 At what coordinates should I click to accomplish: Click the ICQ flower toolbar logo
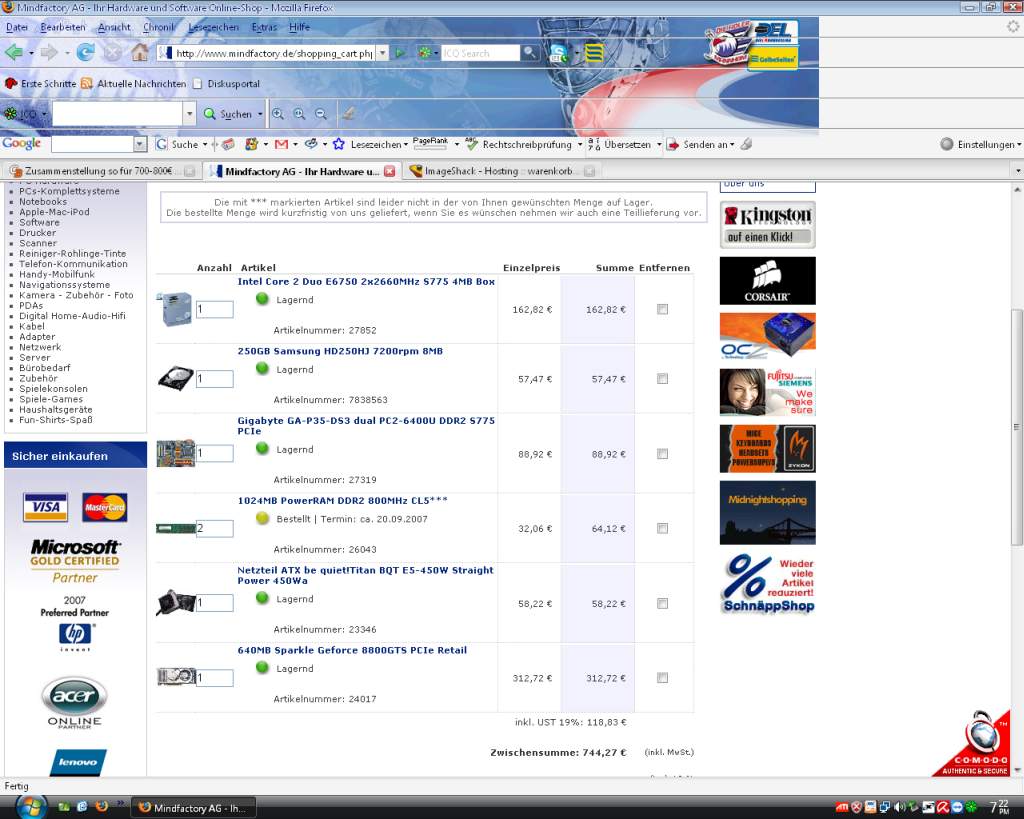click(x=11, y=114)
